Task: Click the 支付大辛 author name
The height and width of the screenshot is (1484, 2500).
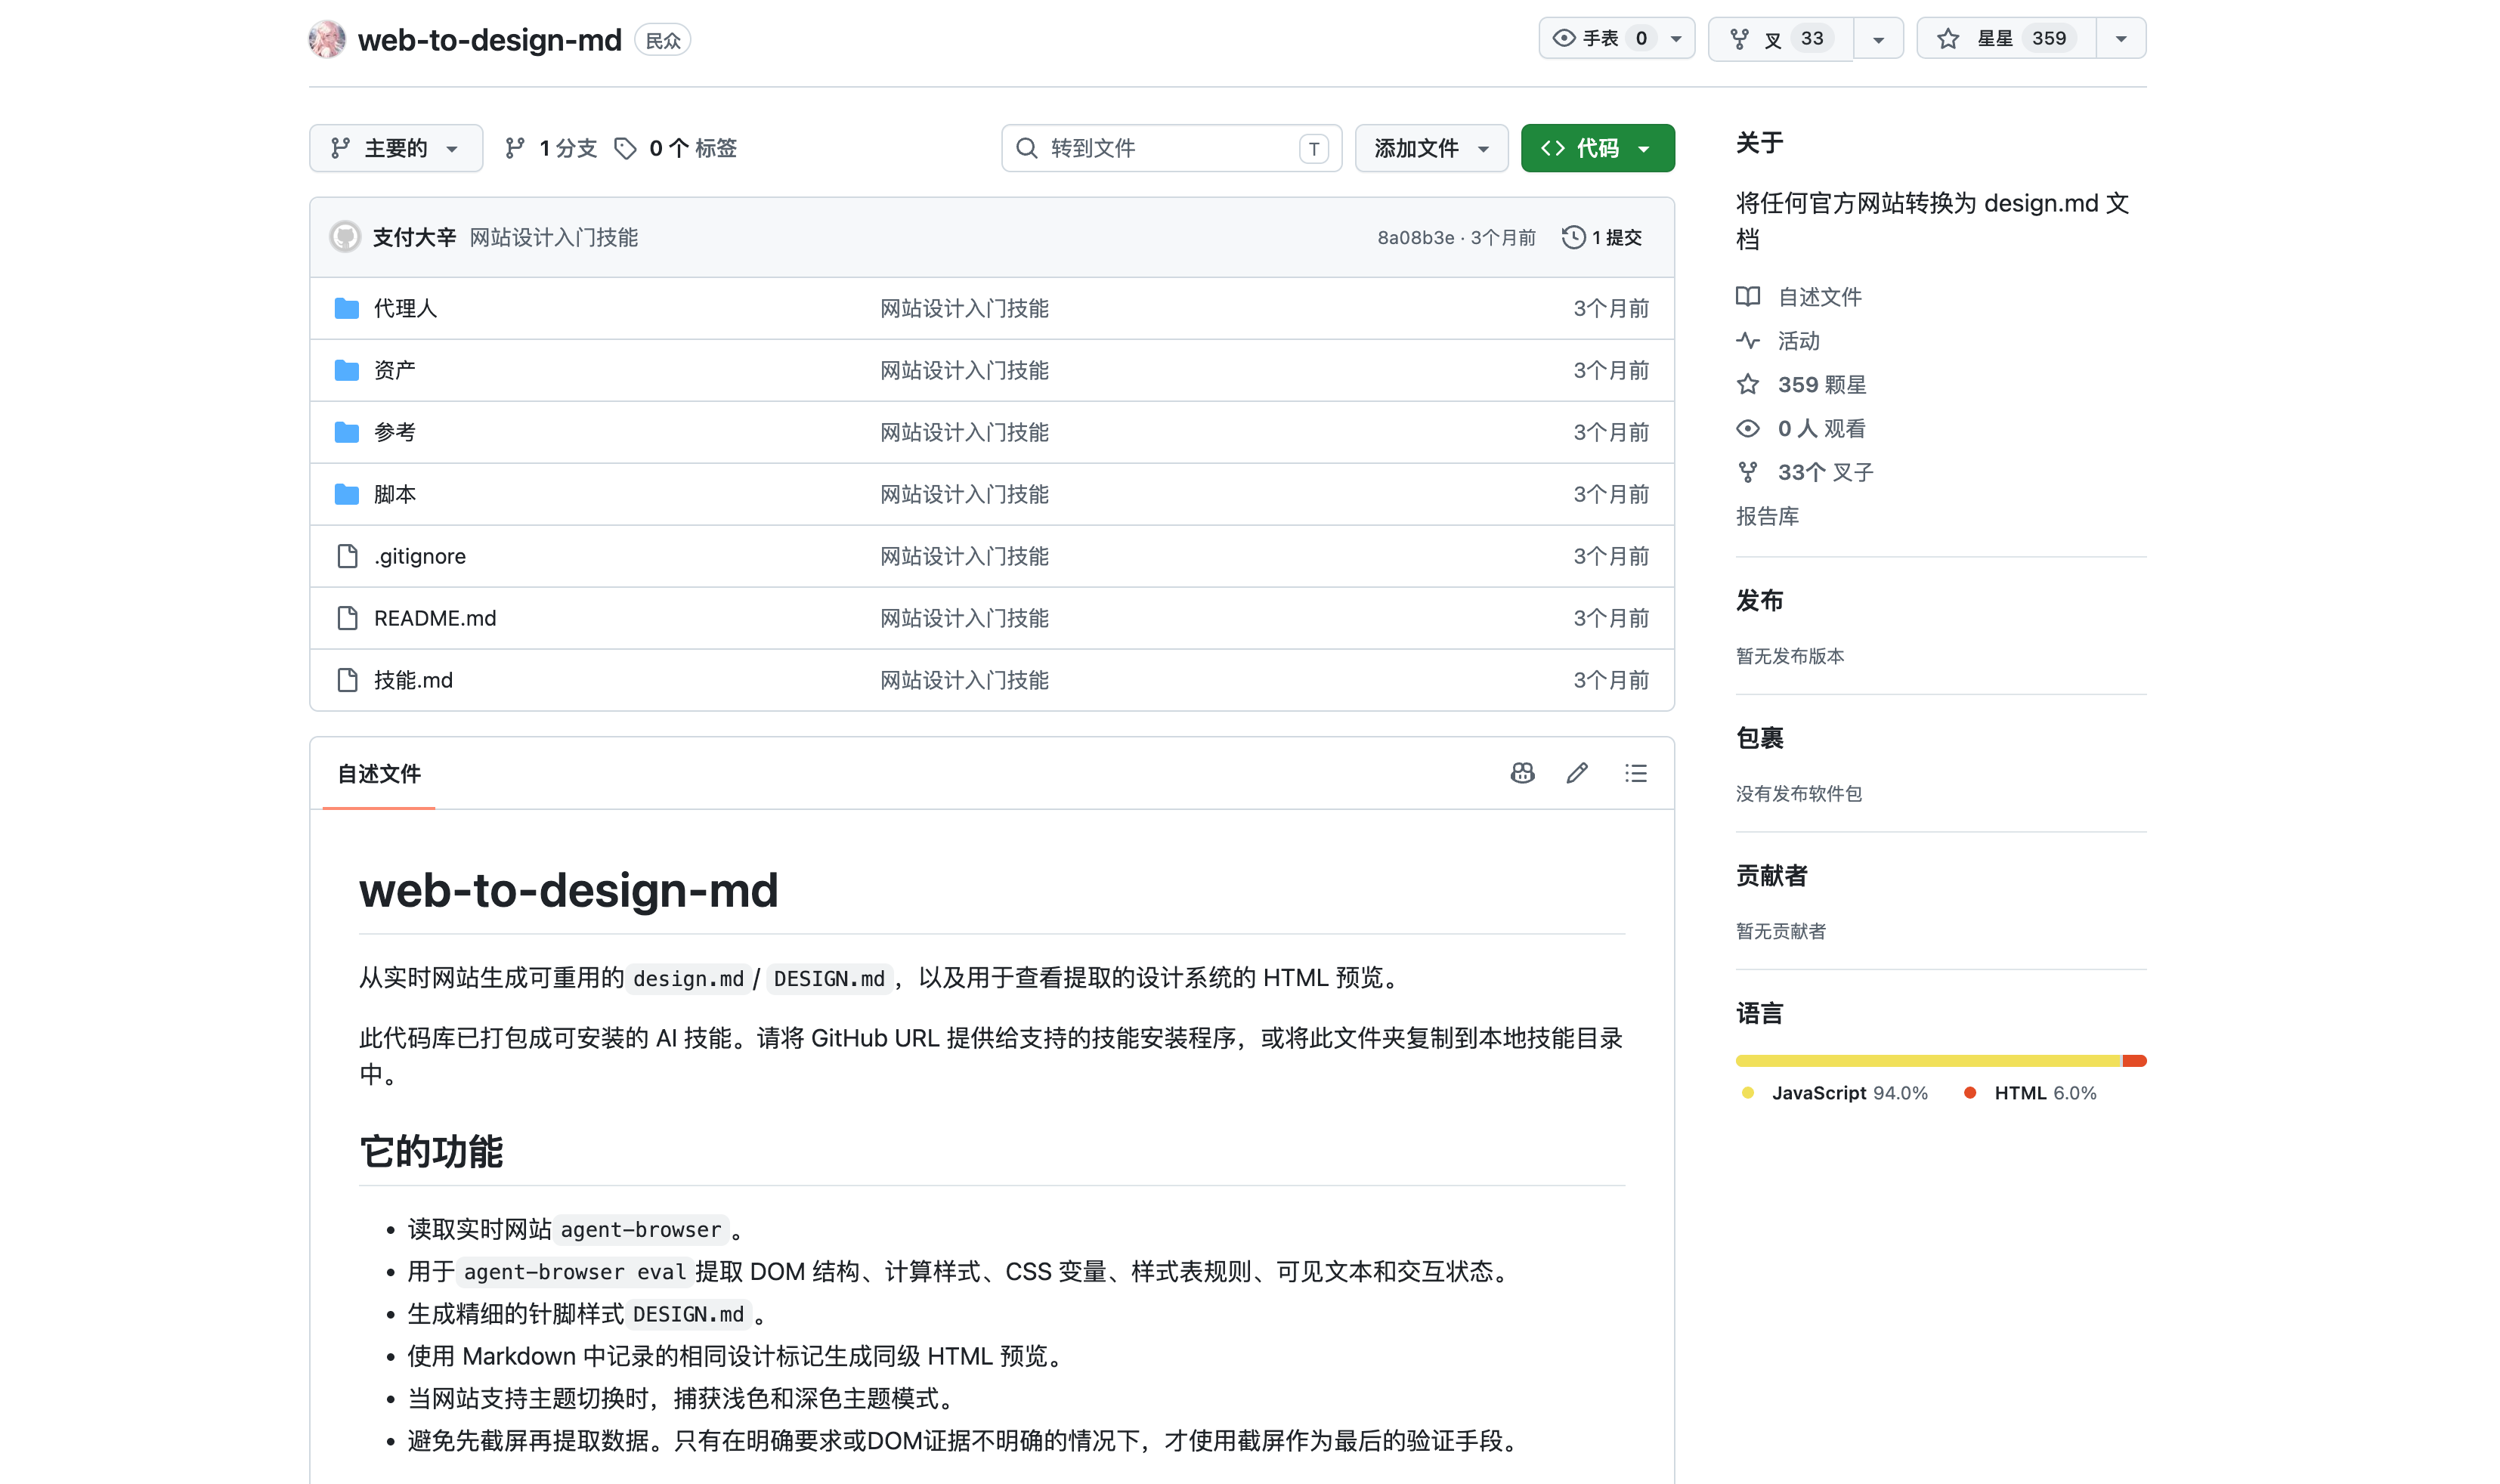Action: tap(414, 237)
